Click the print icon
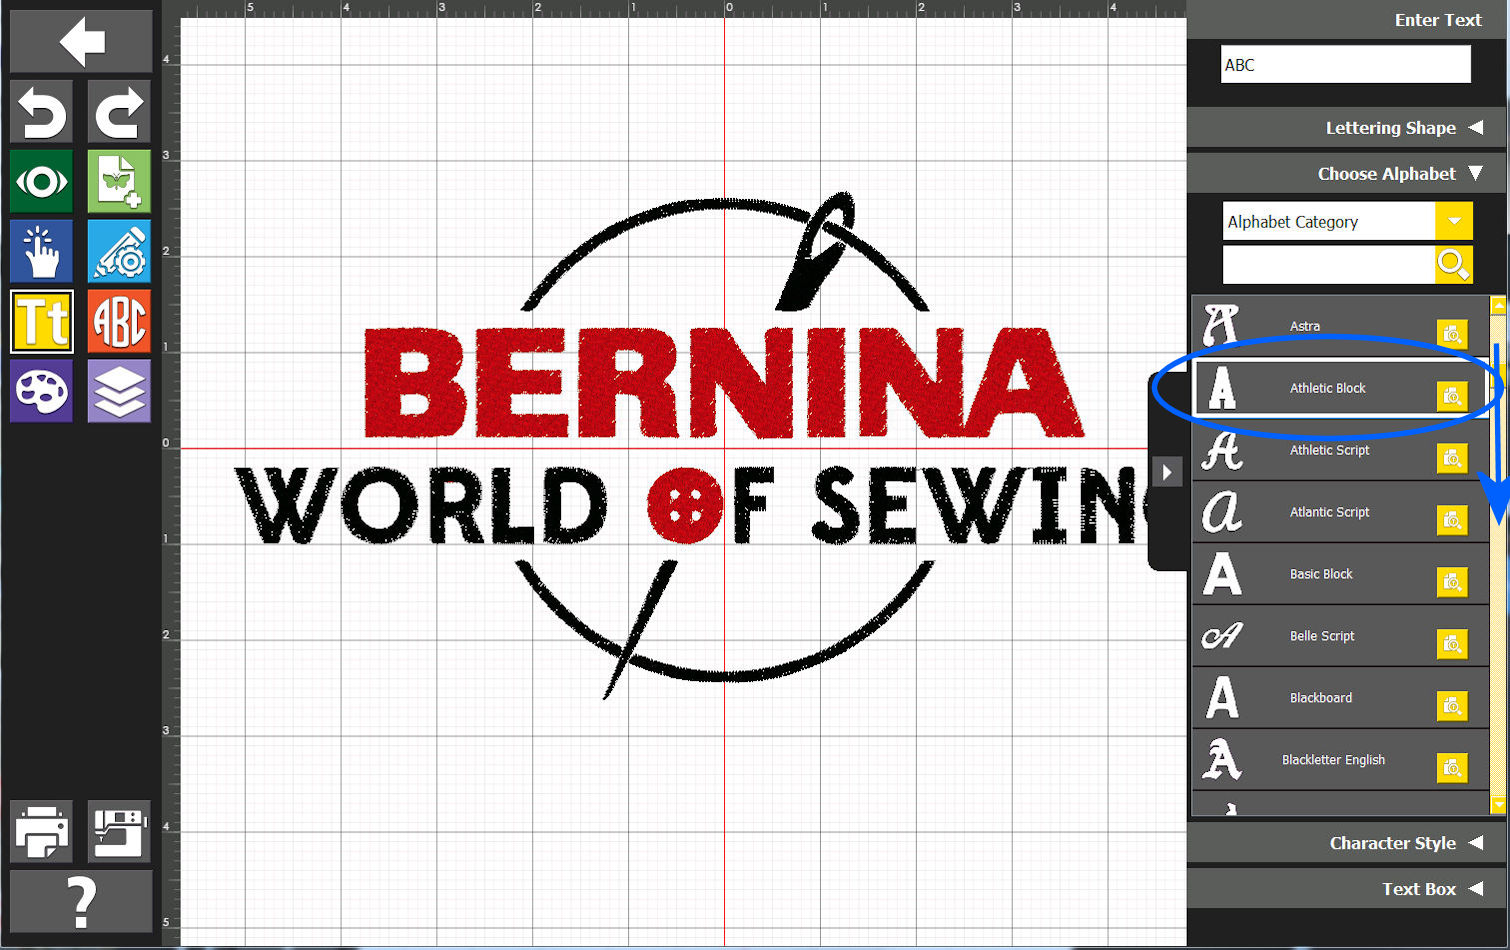This screenshot has width=1510, height=950. pos(42,831)
